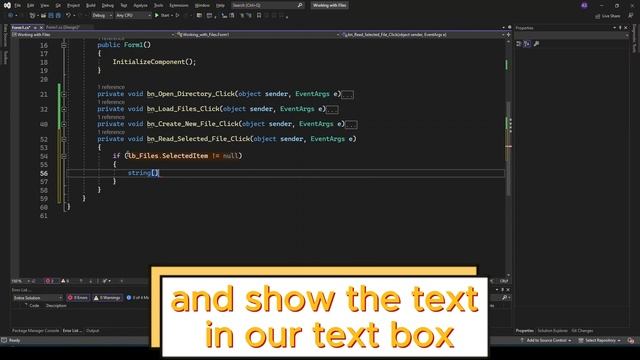Click the Save file toolbar icon
This screenshot has height=360, width=640.
51,16
